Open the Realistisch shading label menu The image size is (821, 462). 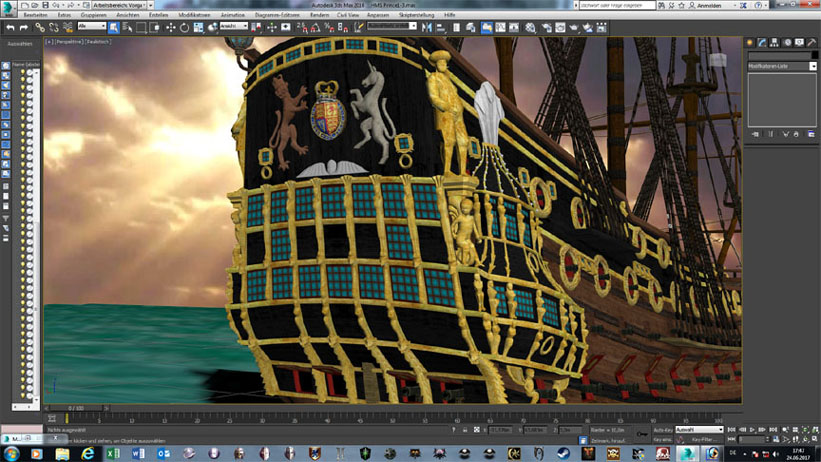(98, 41)
